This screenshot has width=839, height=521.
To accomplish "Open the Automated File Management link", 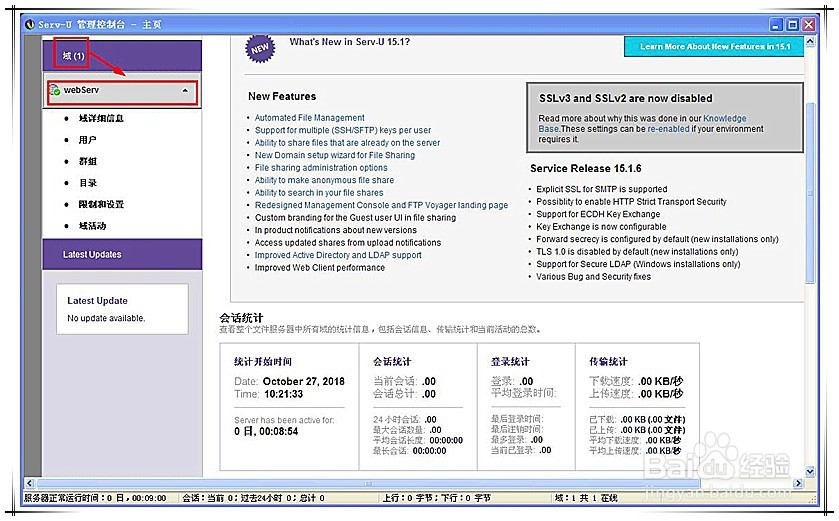I will [309, 118].
